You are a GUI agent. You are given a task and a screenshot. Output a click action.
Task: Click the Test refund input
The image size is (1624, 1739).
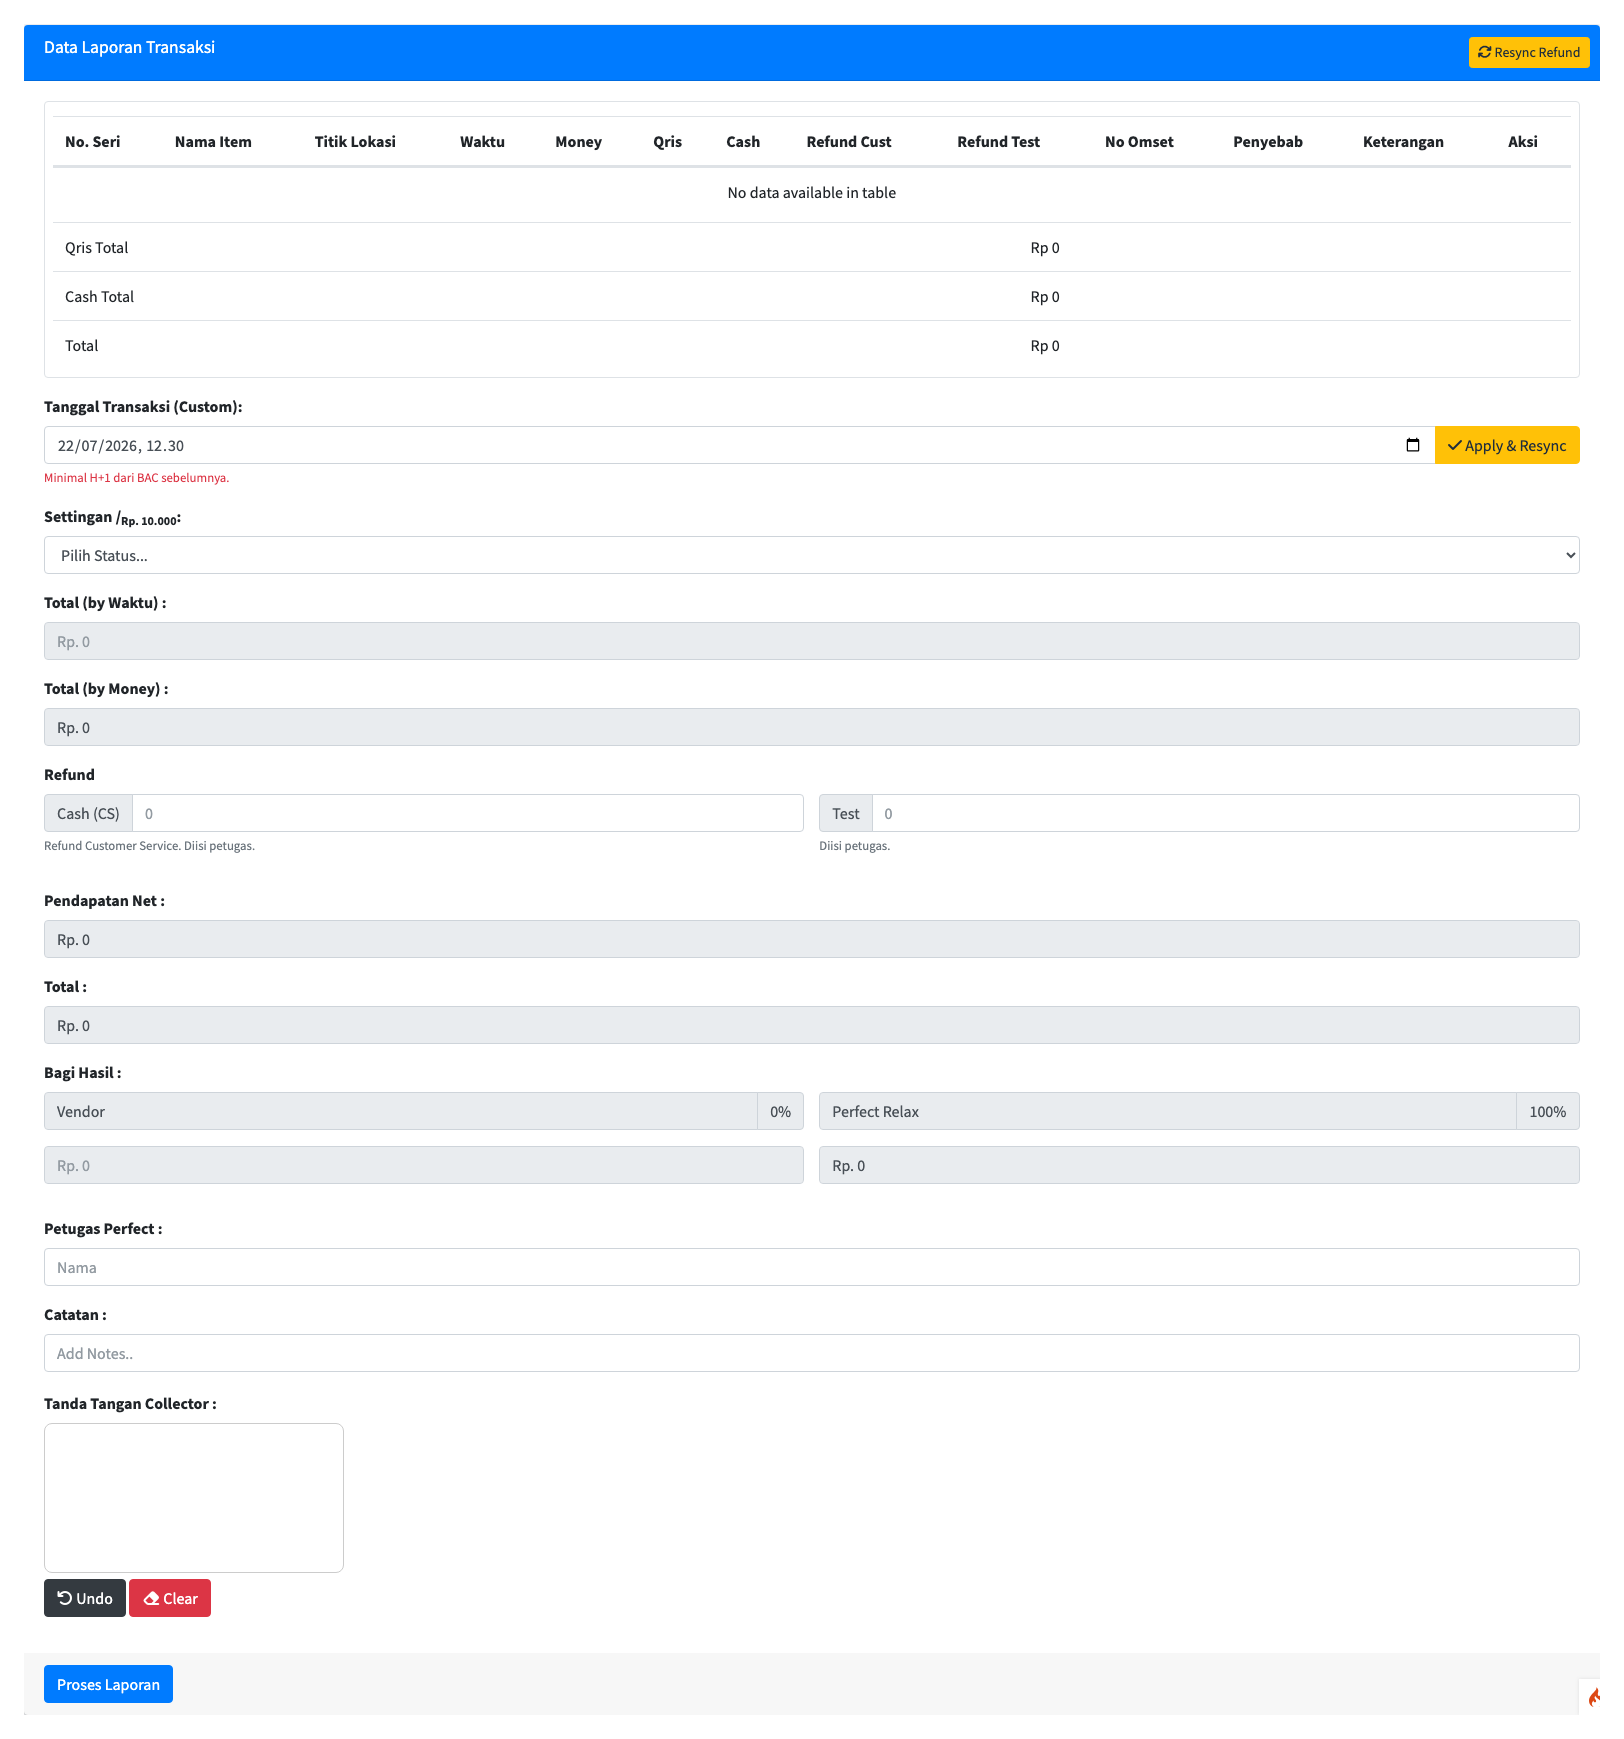point(1225,813)
